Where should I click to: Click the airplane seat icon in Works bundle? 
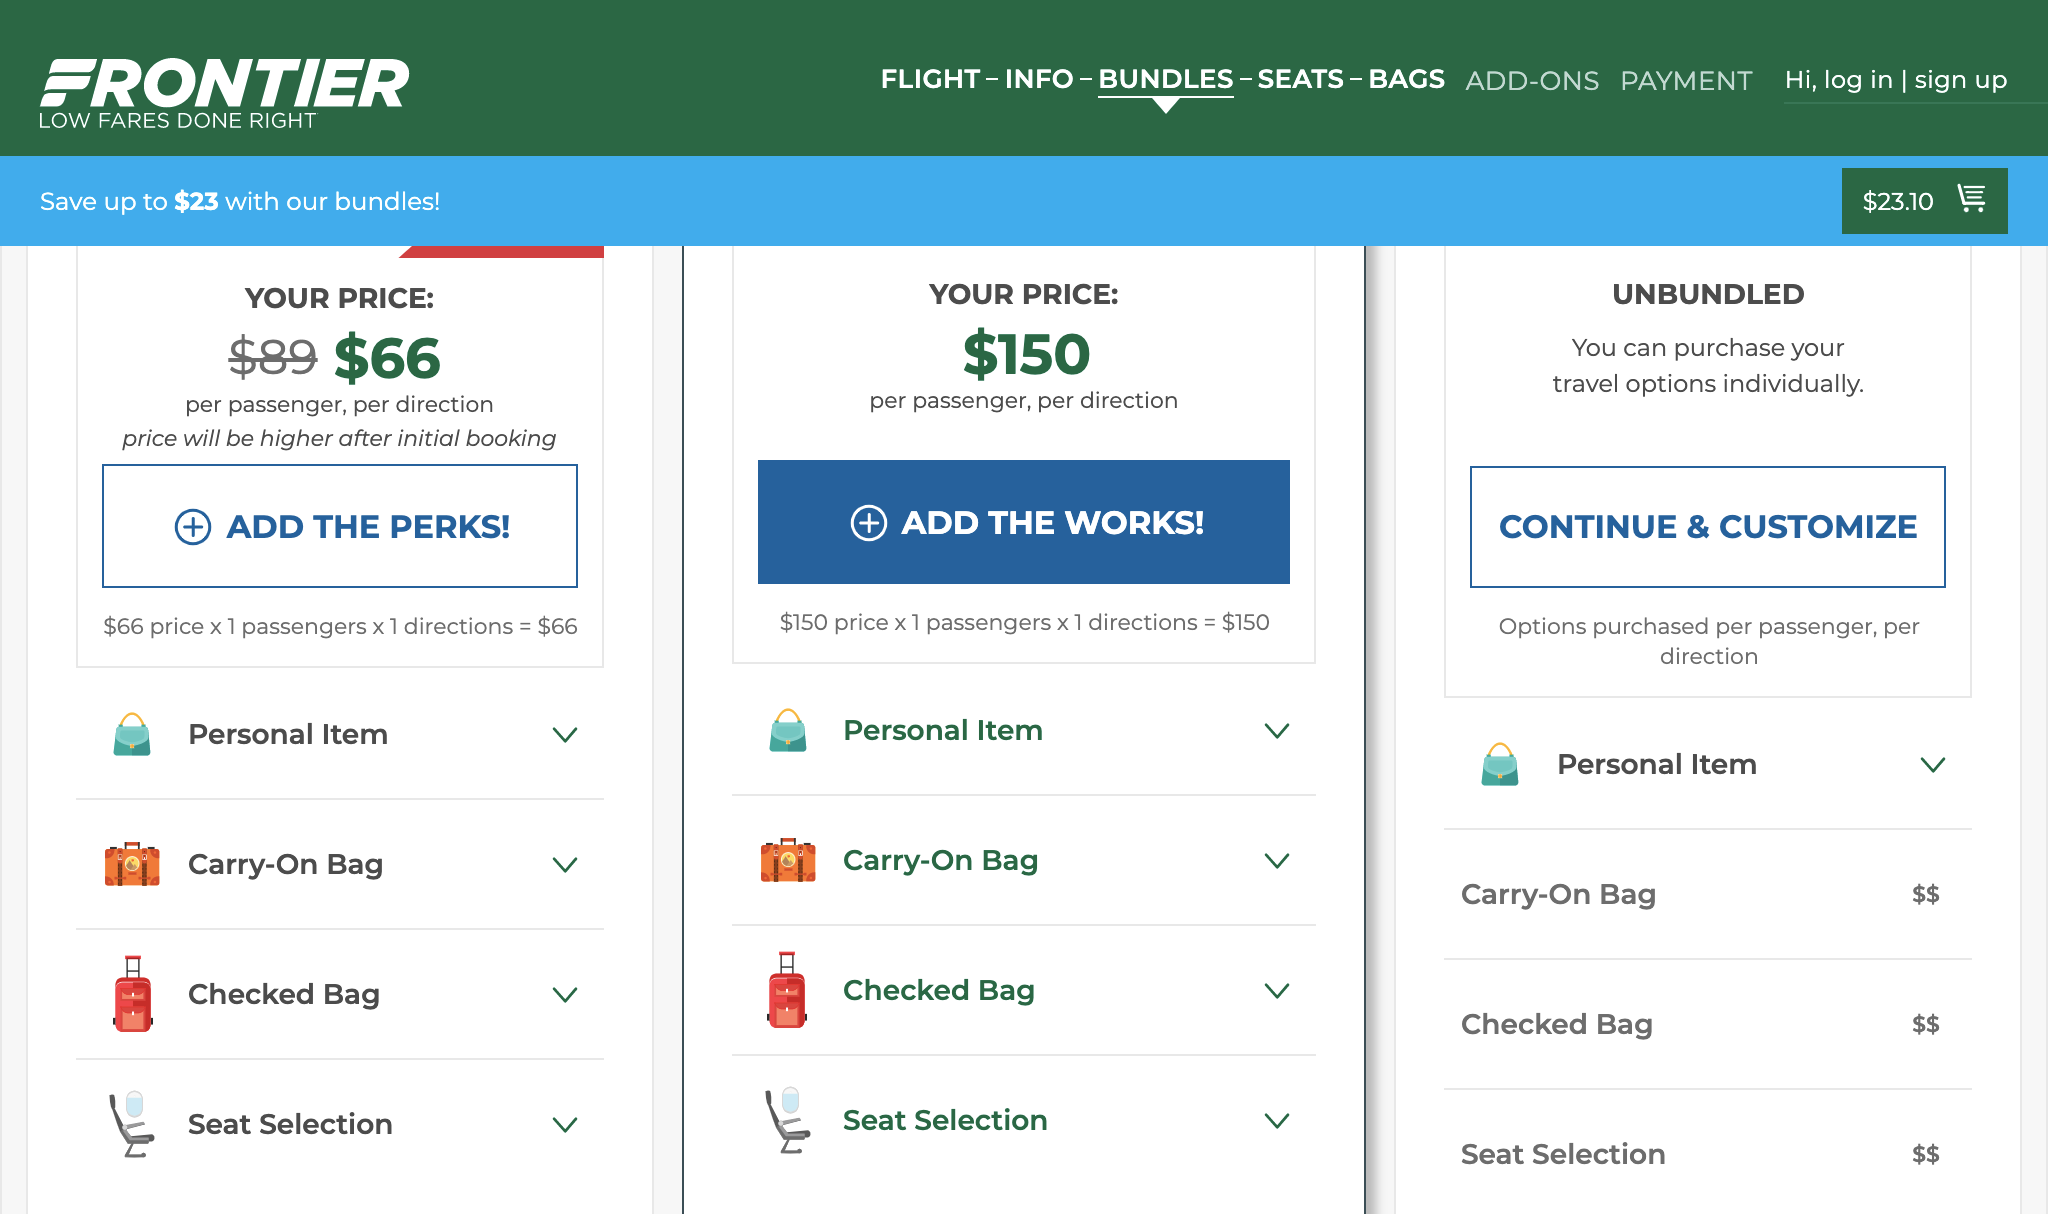point(788,1120)
